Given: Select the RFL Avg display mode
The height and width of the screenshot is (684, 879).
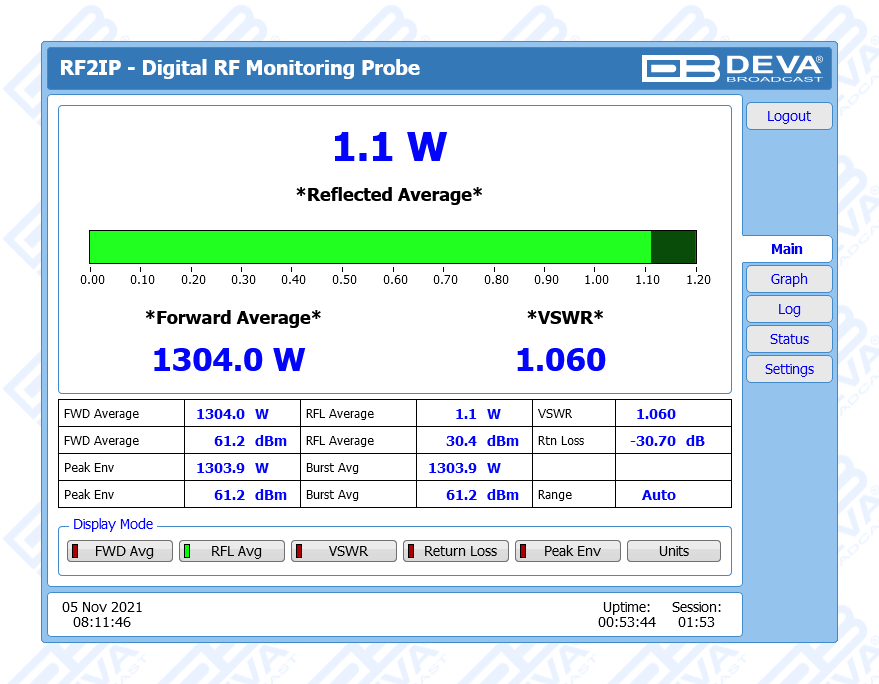Looking at the screenshot, I should 225,551.
